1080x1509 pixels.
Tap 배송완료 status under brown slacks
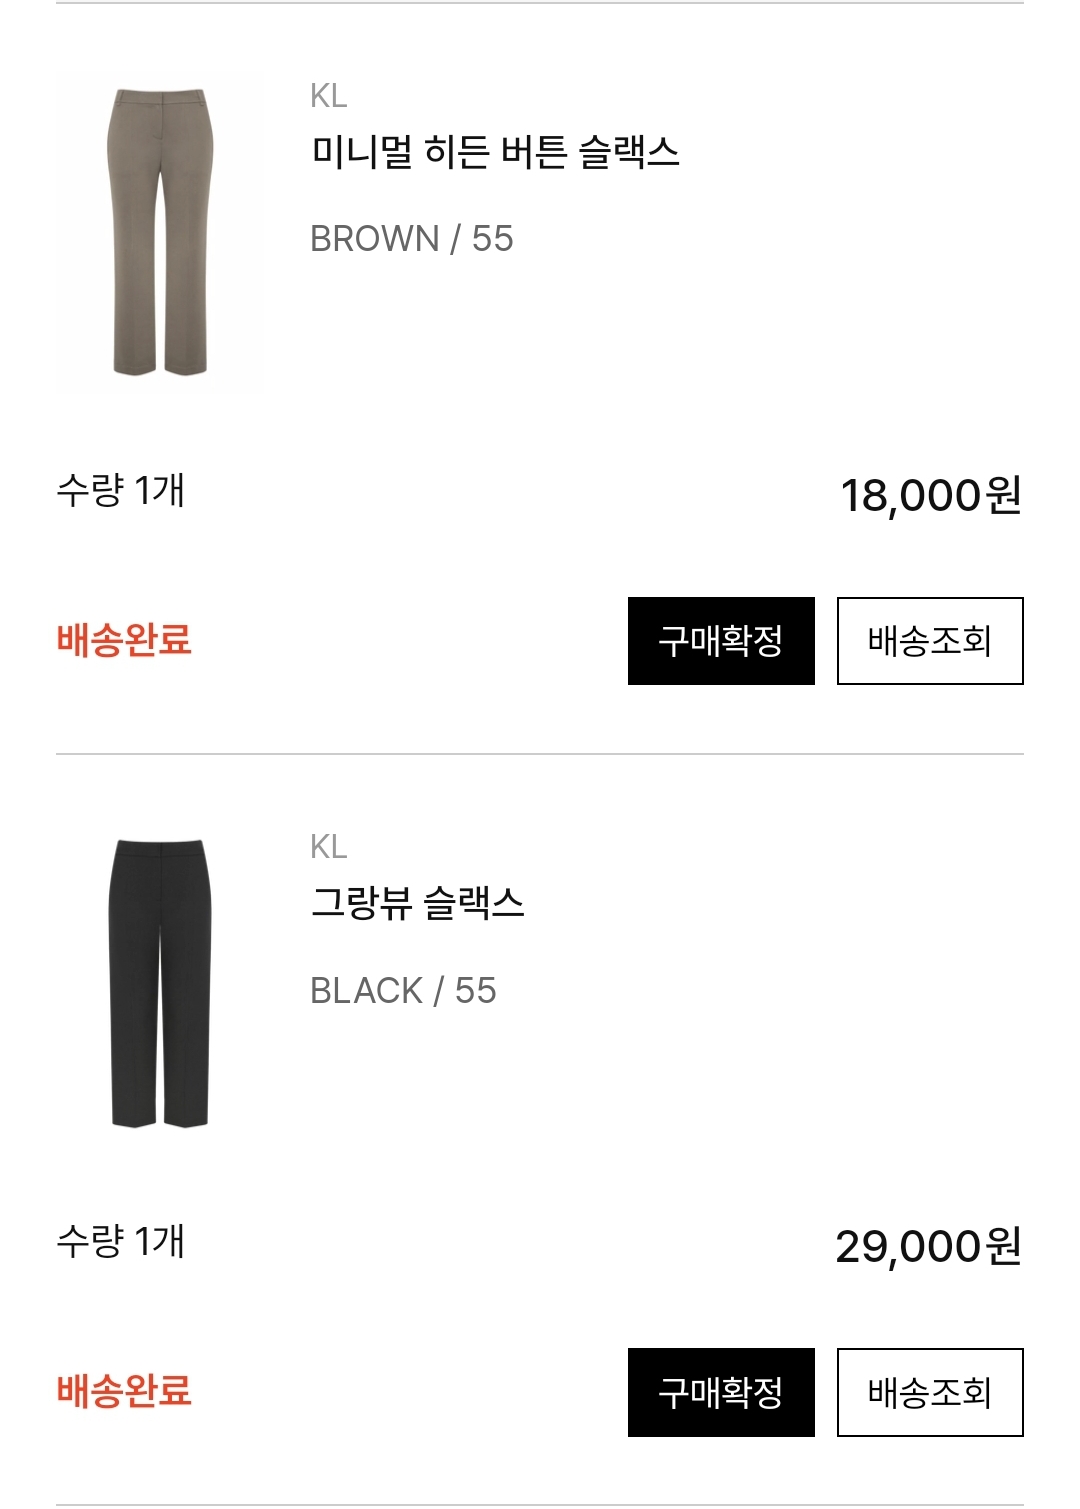pos(124,640)
